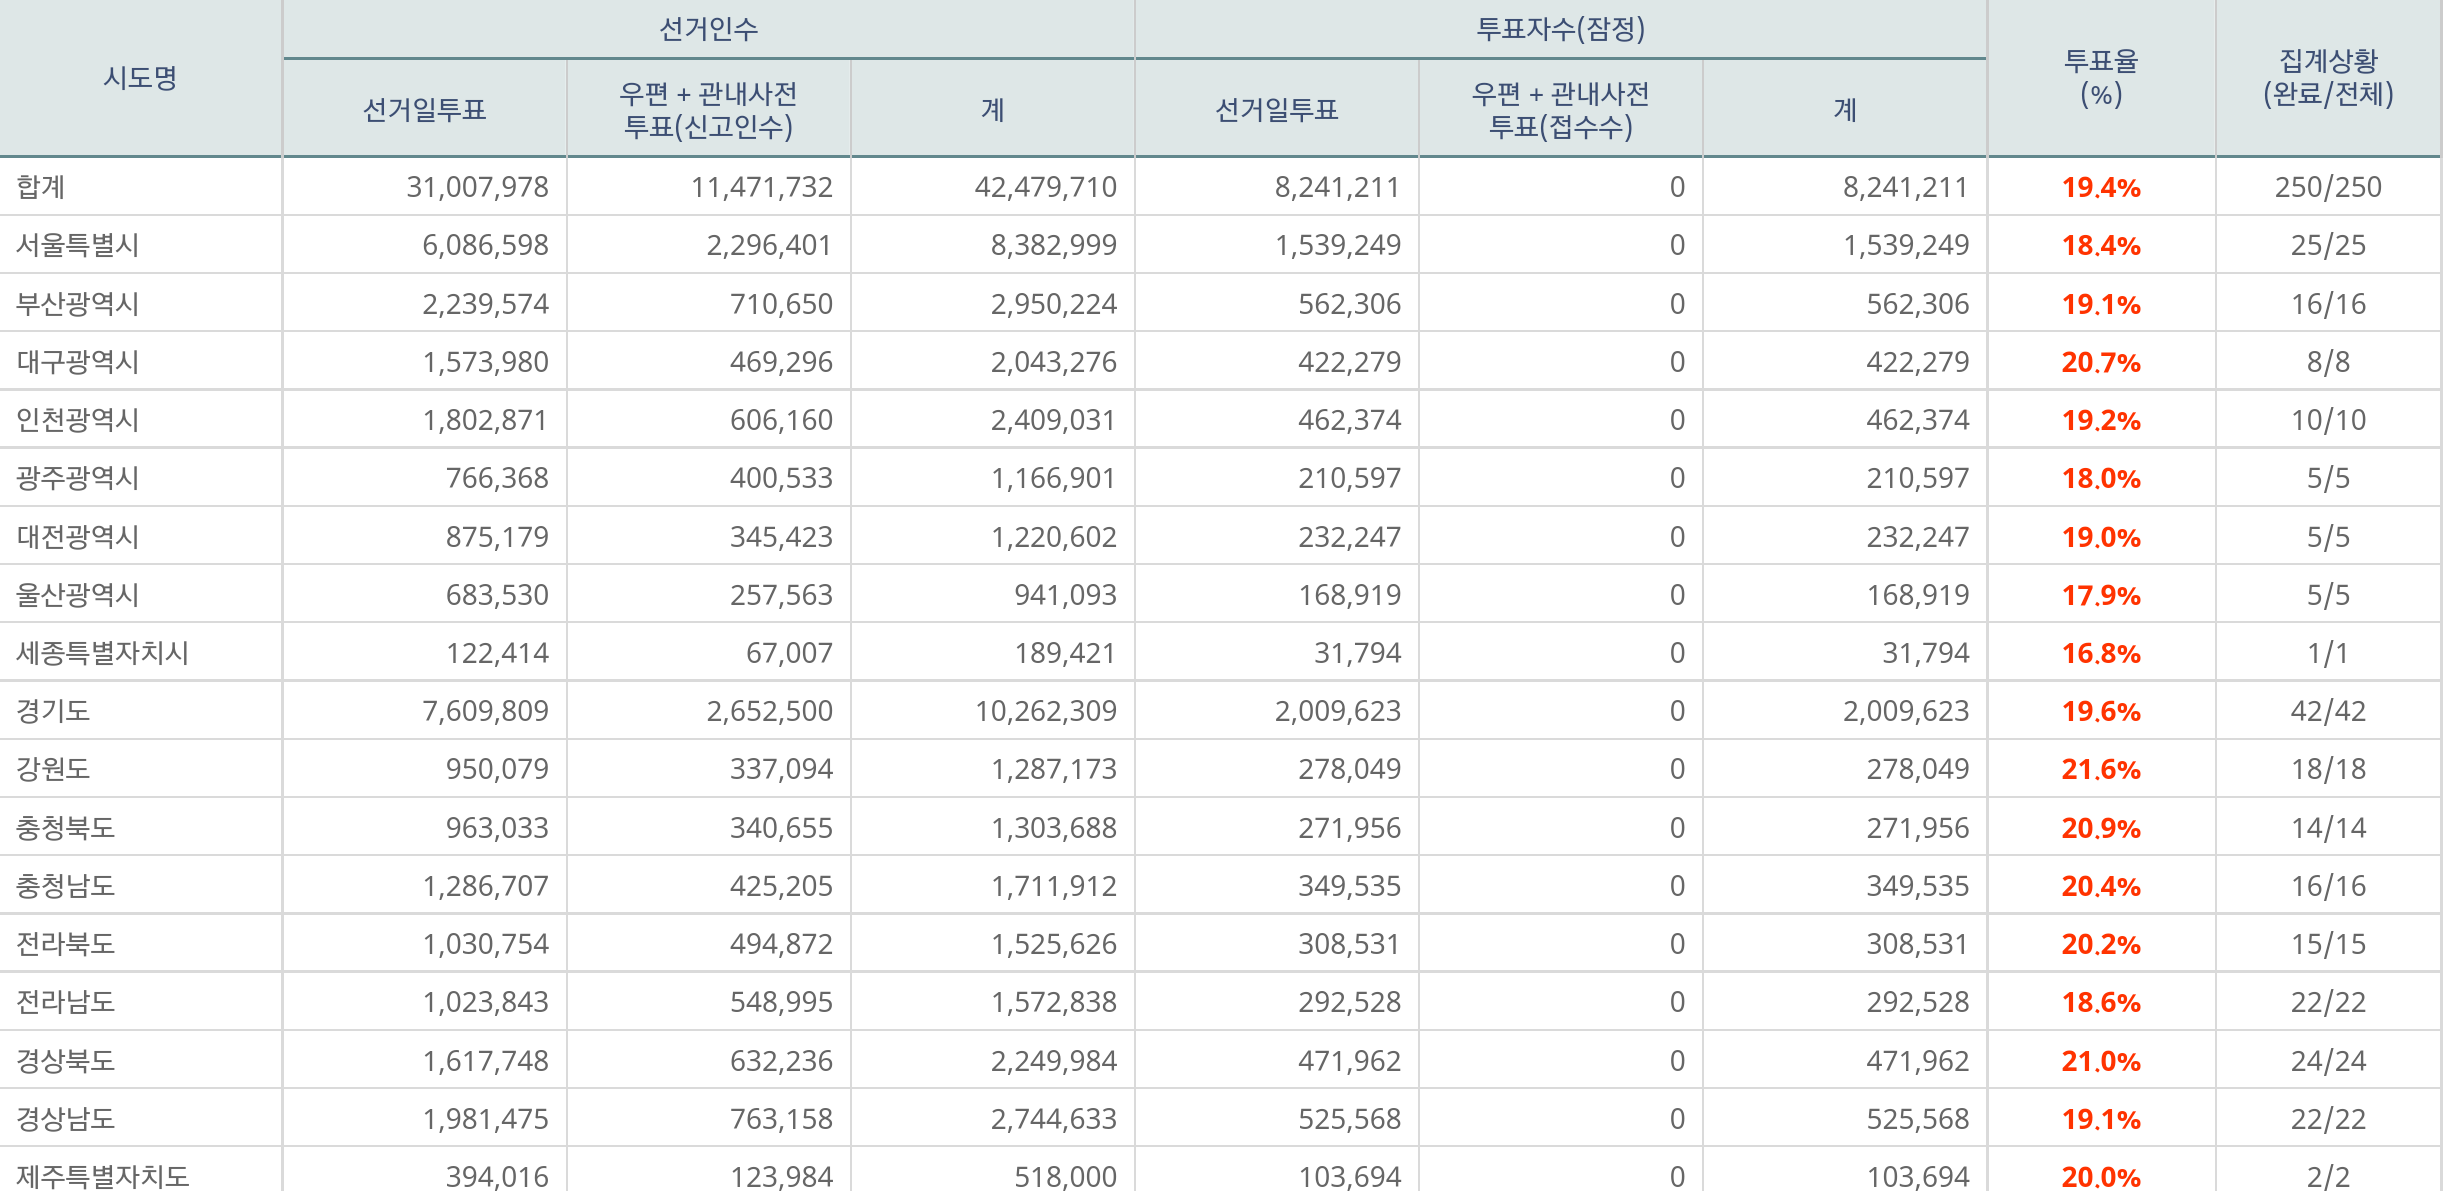Image resolution: width=2445 pixels, height=1191 pixels.
Task: Click the 합계 turnout value 19.4%
Action: click(x=2100, y=187)
